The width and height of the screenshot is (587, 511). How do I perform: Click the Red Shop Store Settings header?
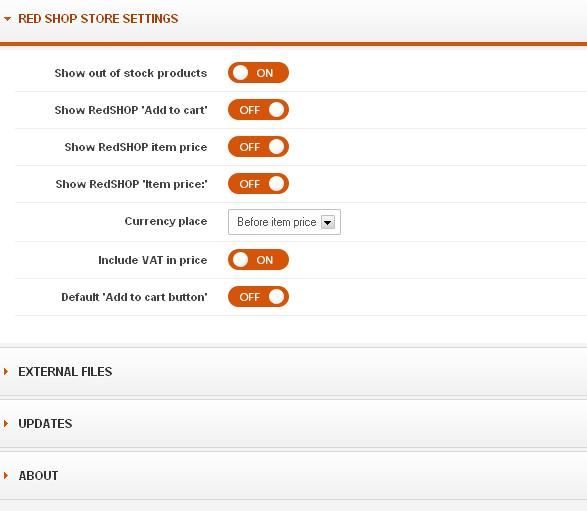[x=294, y=21]
